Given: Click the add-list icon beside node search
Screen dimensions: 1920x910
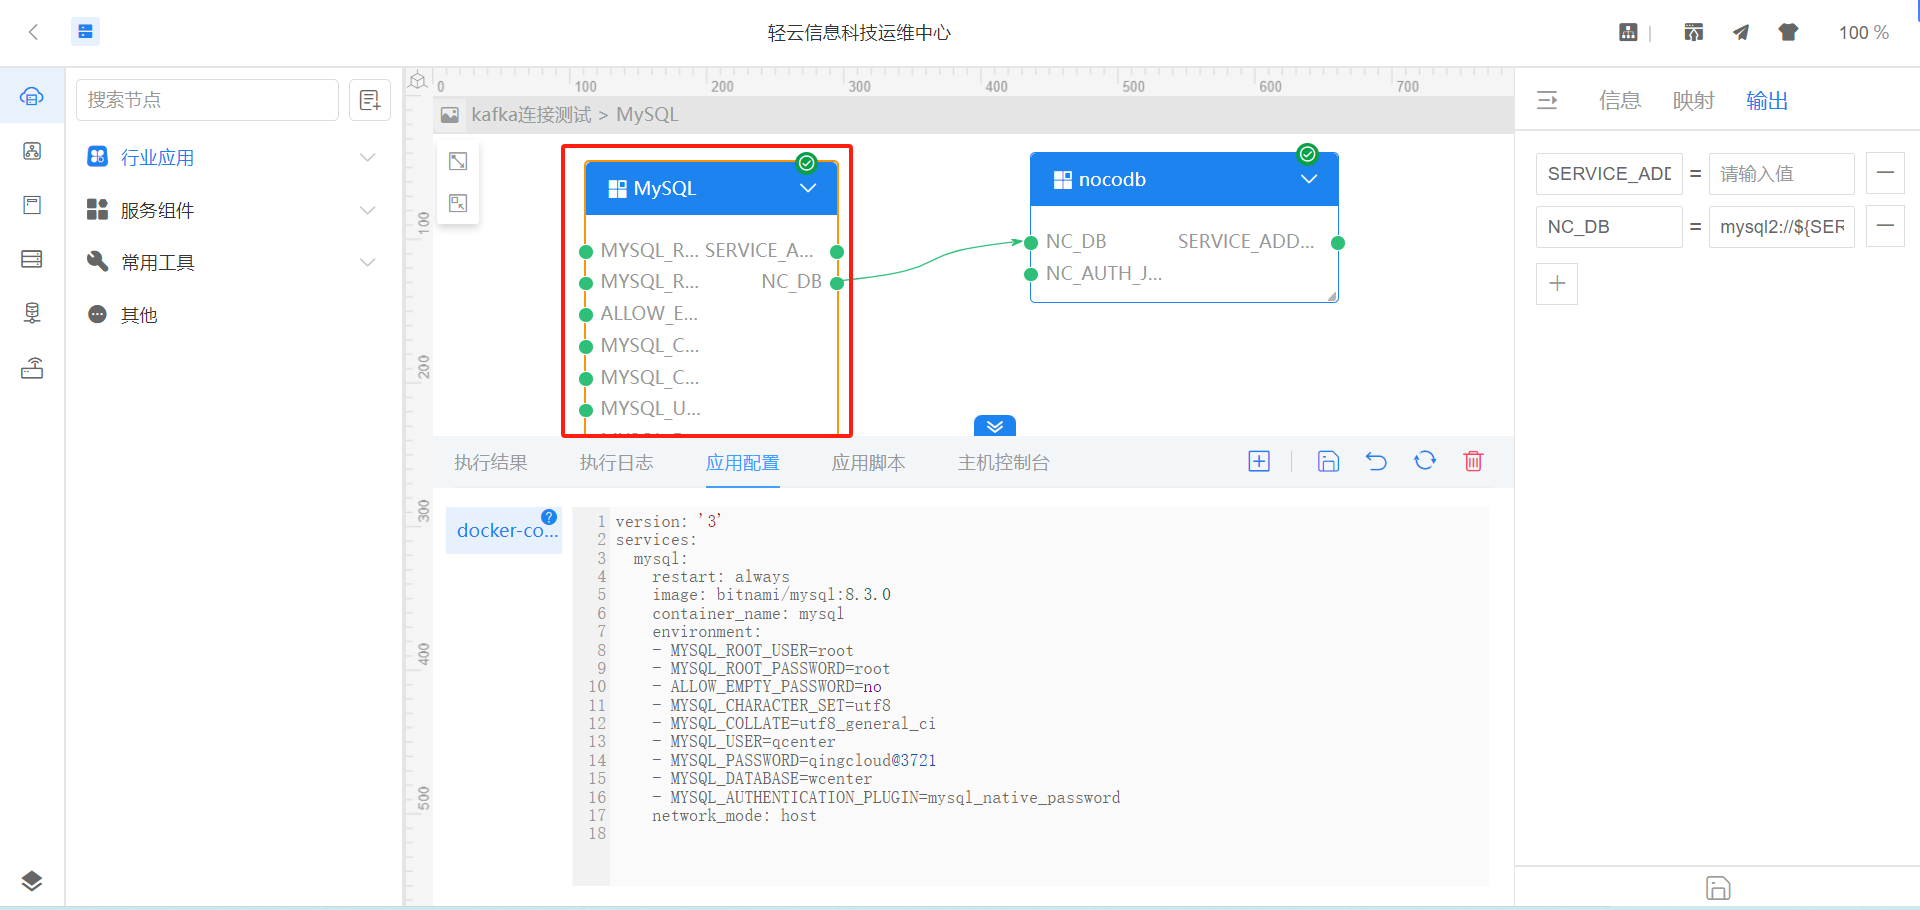Looking at the screenshot, I should [x=370, y=100].
